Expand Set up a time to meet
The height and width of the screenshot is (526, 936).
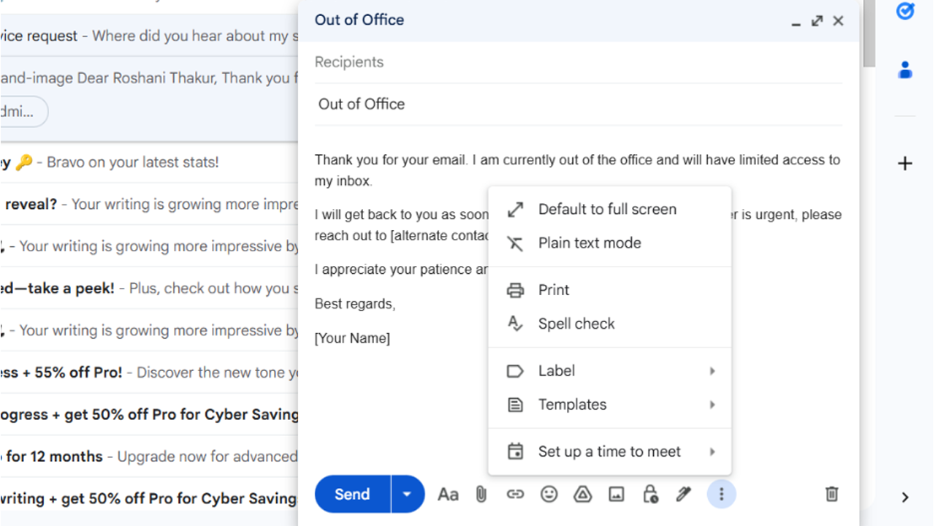point(610,452)
